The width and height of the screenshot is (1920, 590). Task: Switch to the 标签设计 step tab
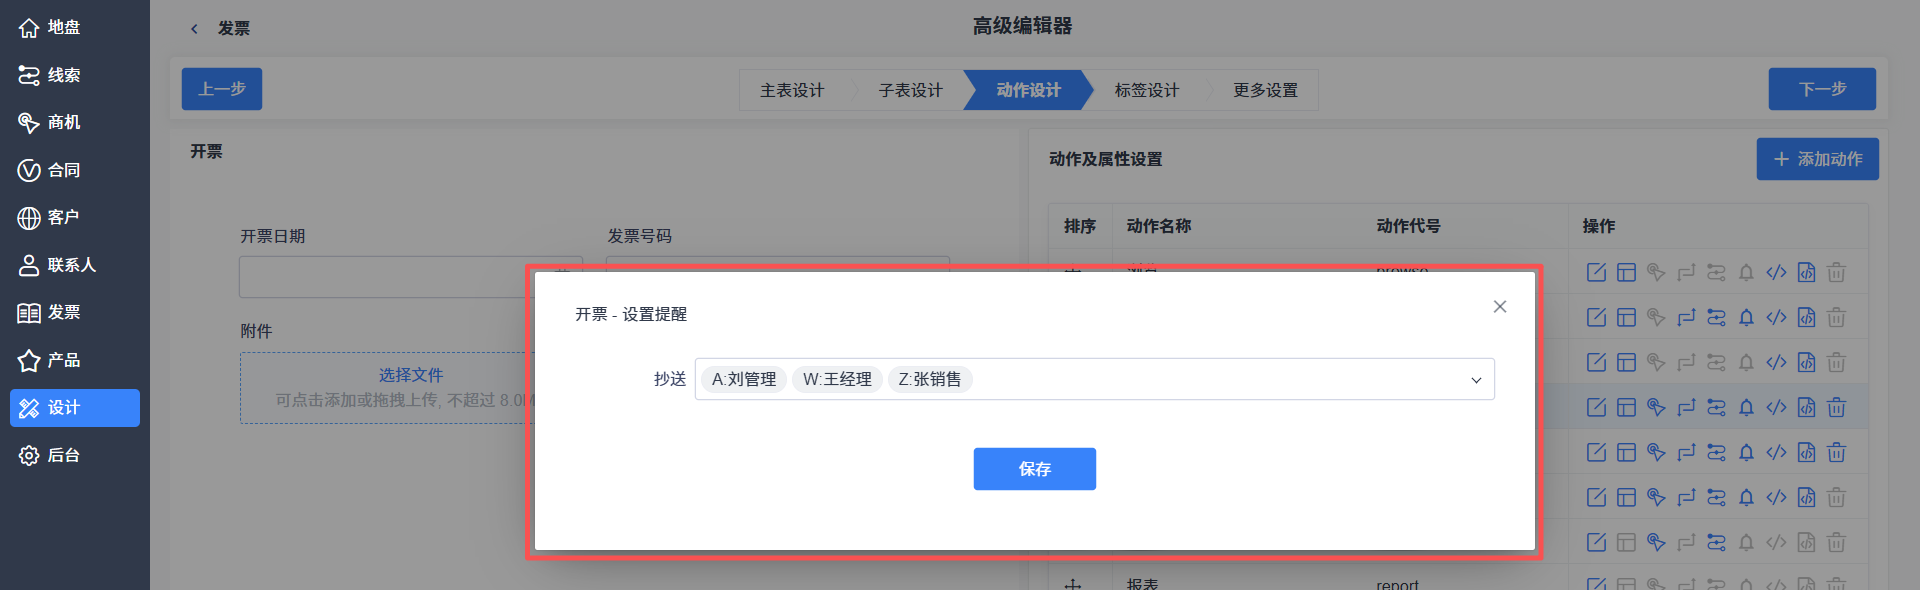[x=1147, y=90]
